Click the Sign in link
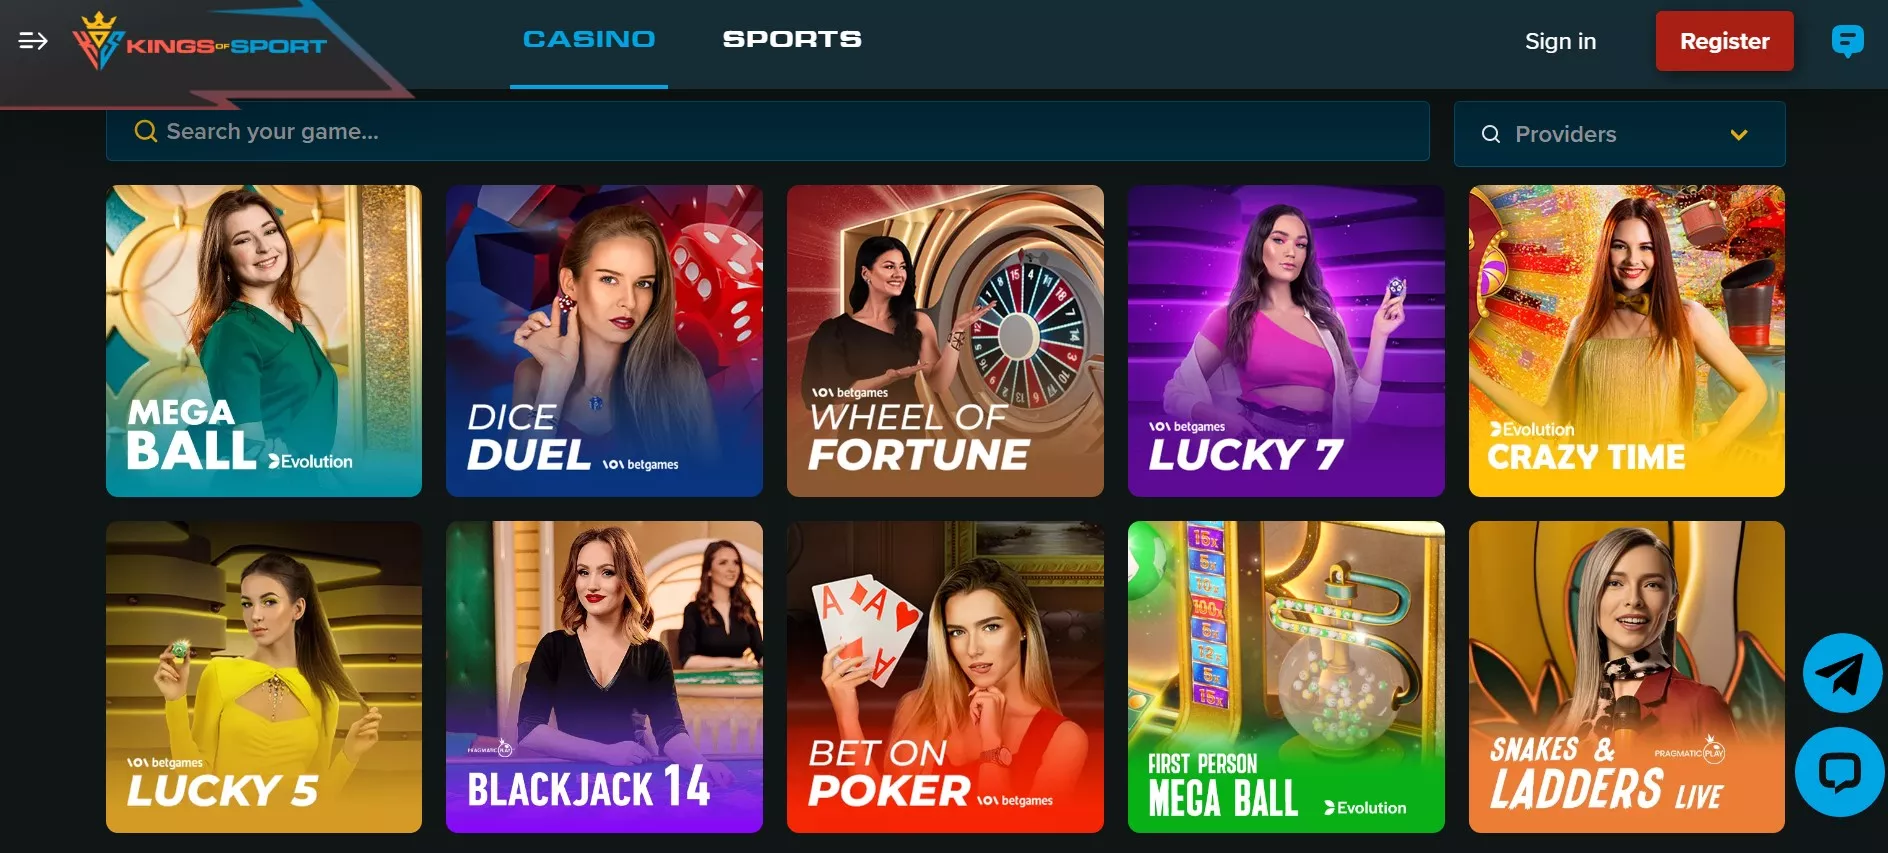Image resolution: width=1888 pixels, height=853 pixels. tap(1560, 41)
